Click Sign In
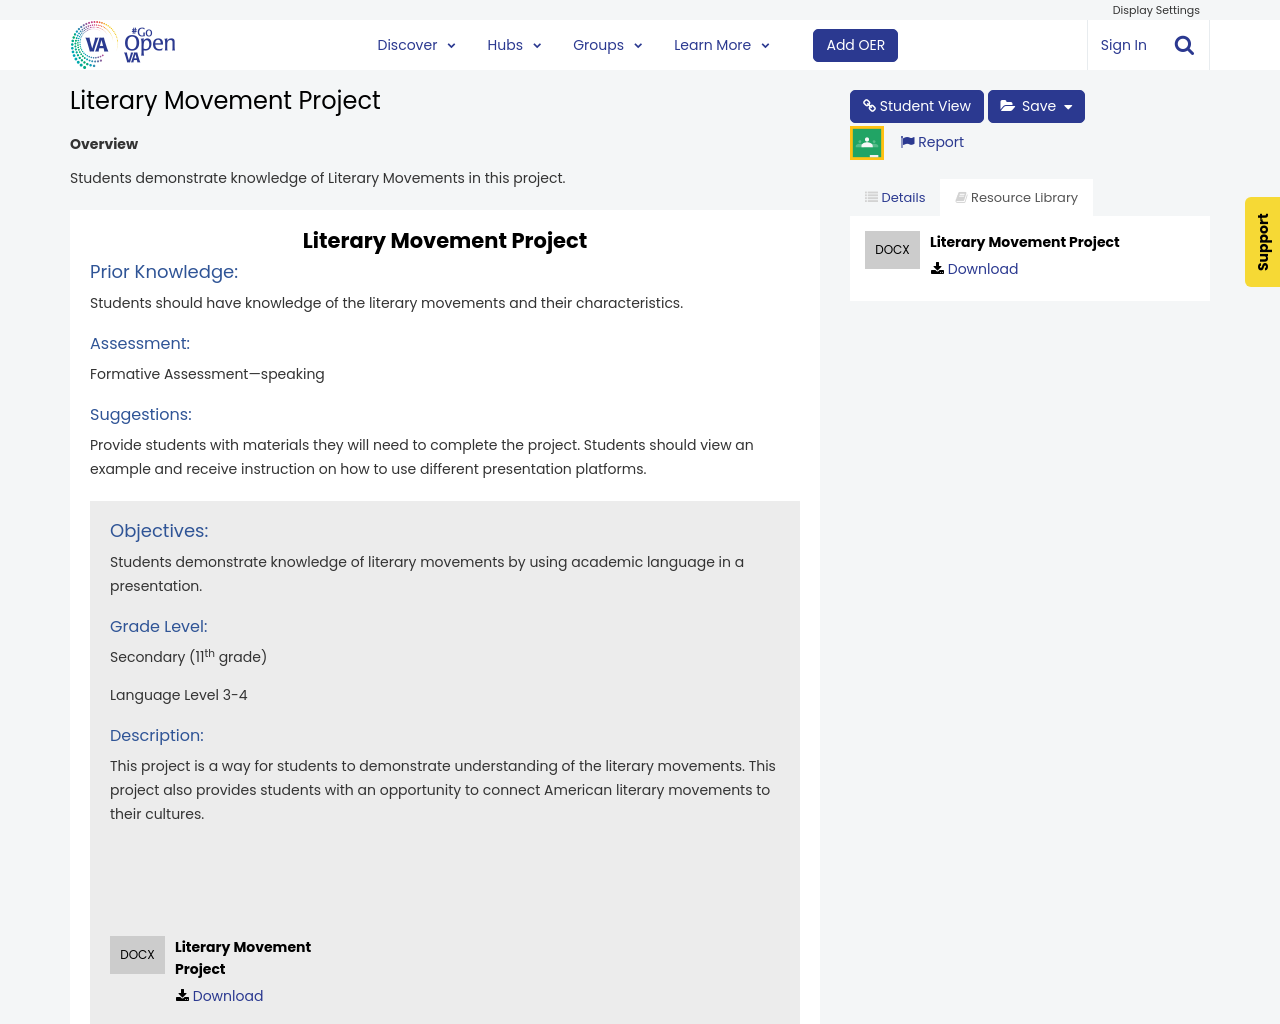 [x=1123, y=44]
